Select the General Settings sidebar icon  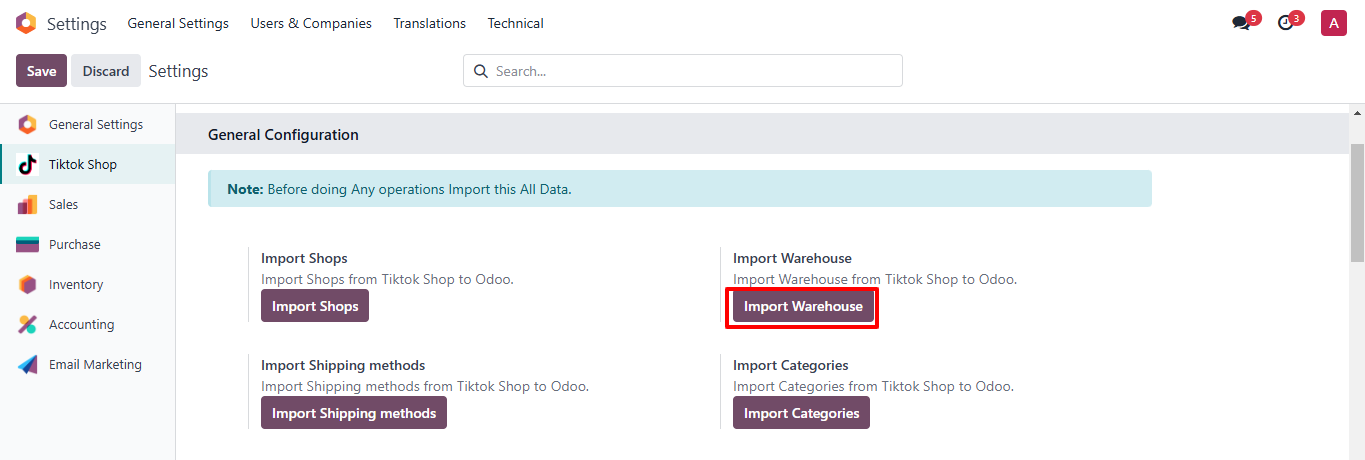(28, 125)
